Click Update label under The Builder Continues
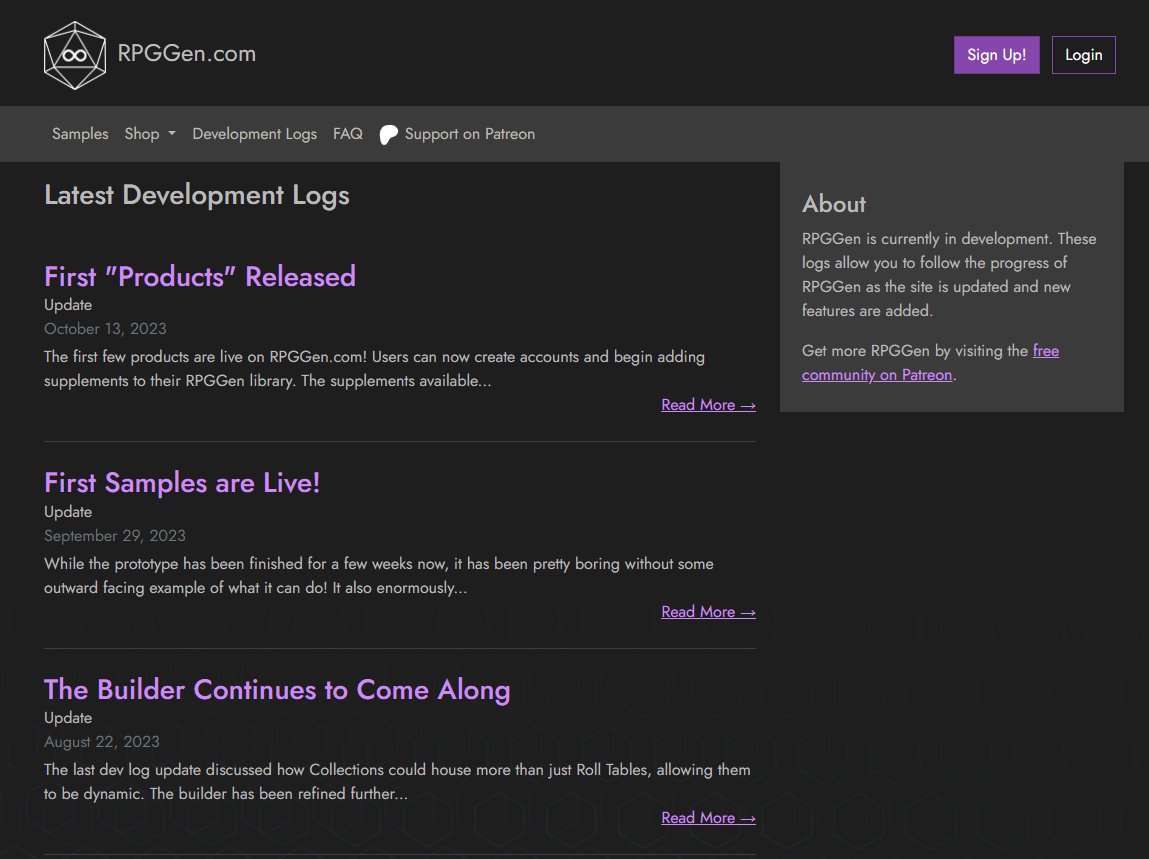 tap(68, 718)
